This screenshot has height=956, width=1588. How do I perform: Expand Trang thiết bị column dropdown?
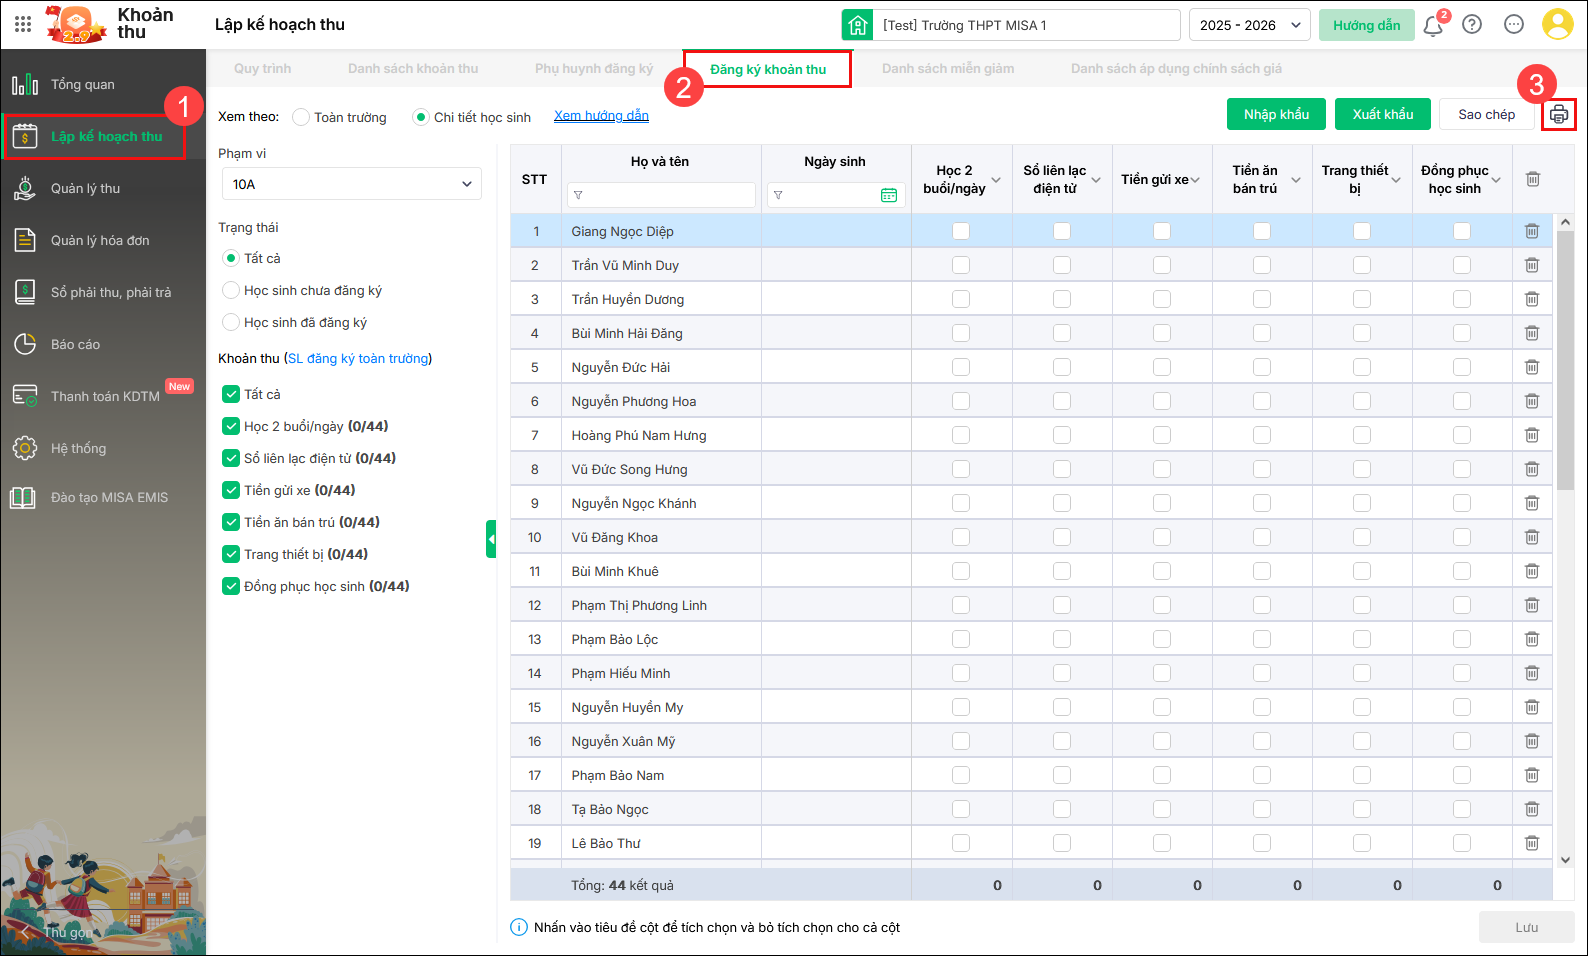(1396, 180)
